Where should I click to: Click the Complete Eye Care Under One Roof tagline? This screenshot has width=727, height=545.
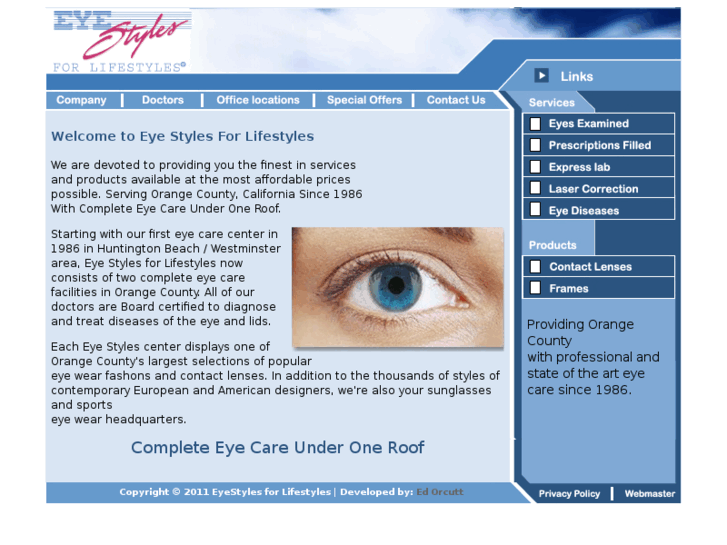[277, 448]
